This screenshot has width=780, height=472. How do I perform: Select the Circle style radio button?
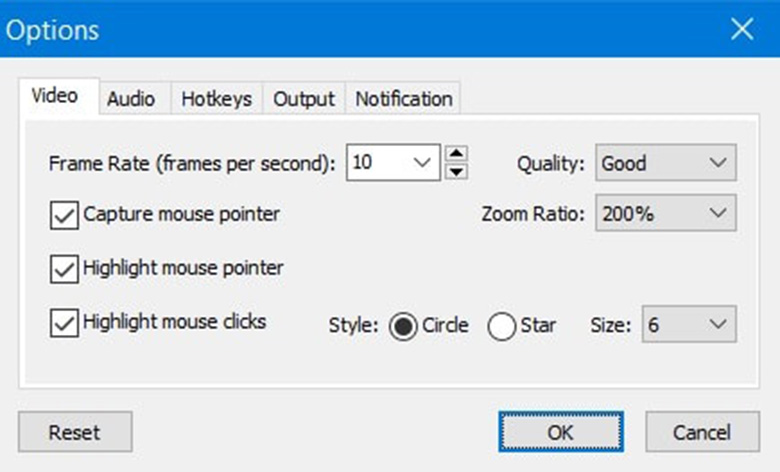click(404, 326)
